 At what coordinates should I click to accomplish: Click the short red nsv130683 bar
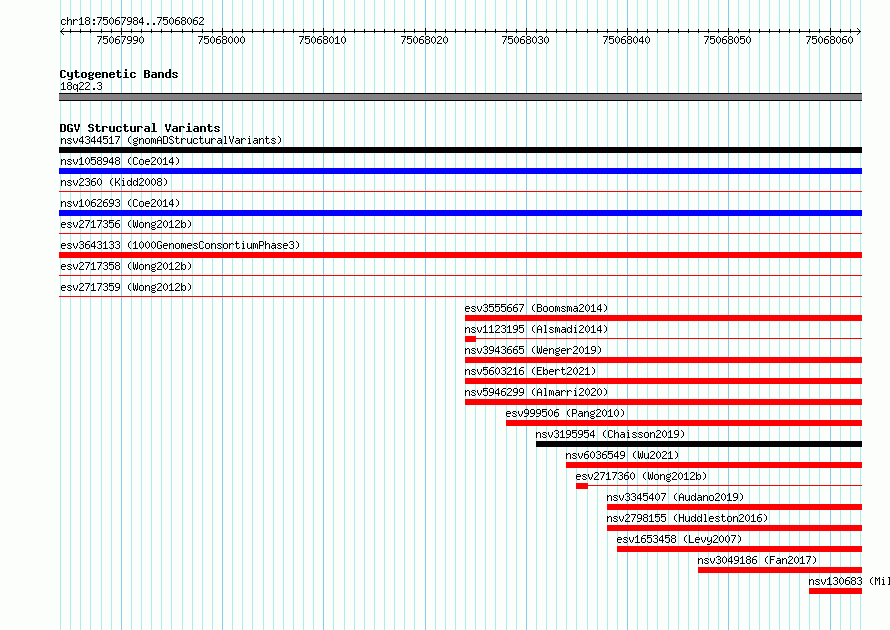(x=836, y=591)
